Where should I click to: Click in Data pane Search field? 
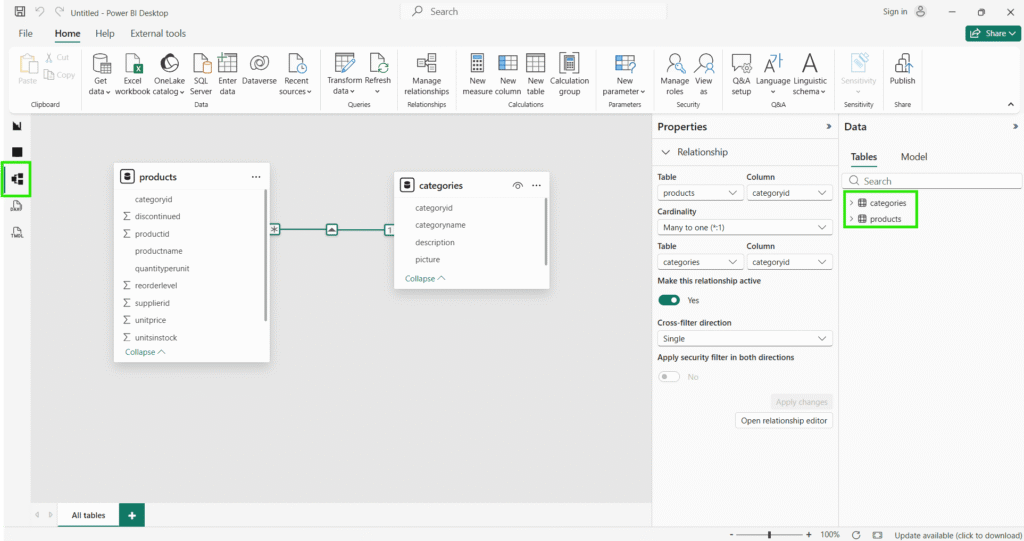tap(932, 181)
